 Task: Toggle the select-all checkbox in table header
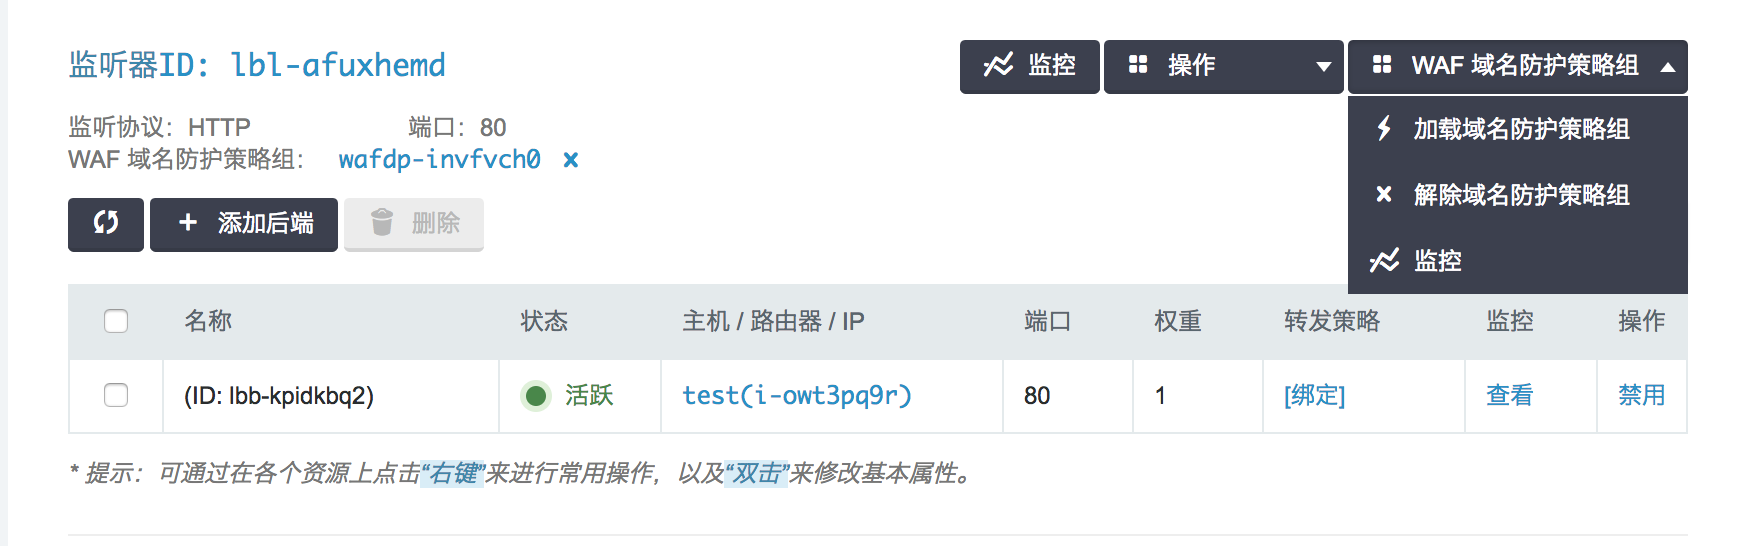click(116, 321)
